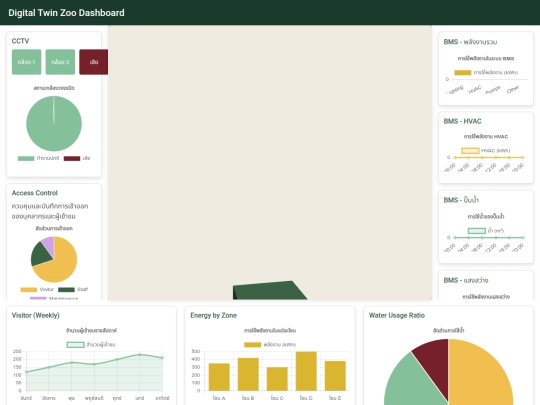Click the HVAC axis label in BMS total chart
540x405 pixels.
point(475,90)
